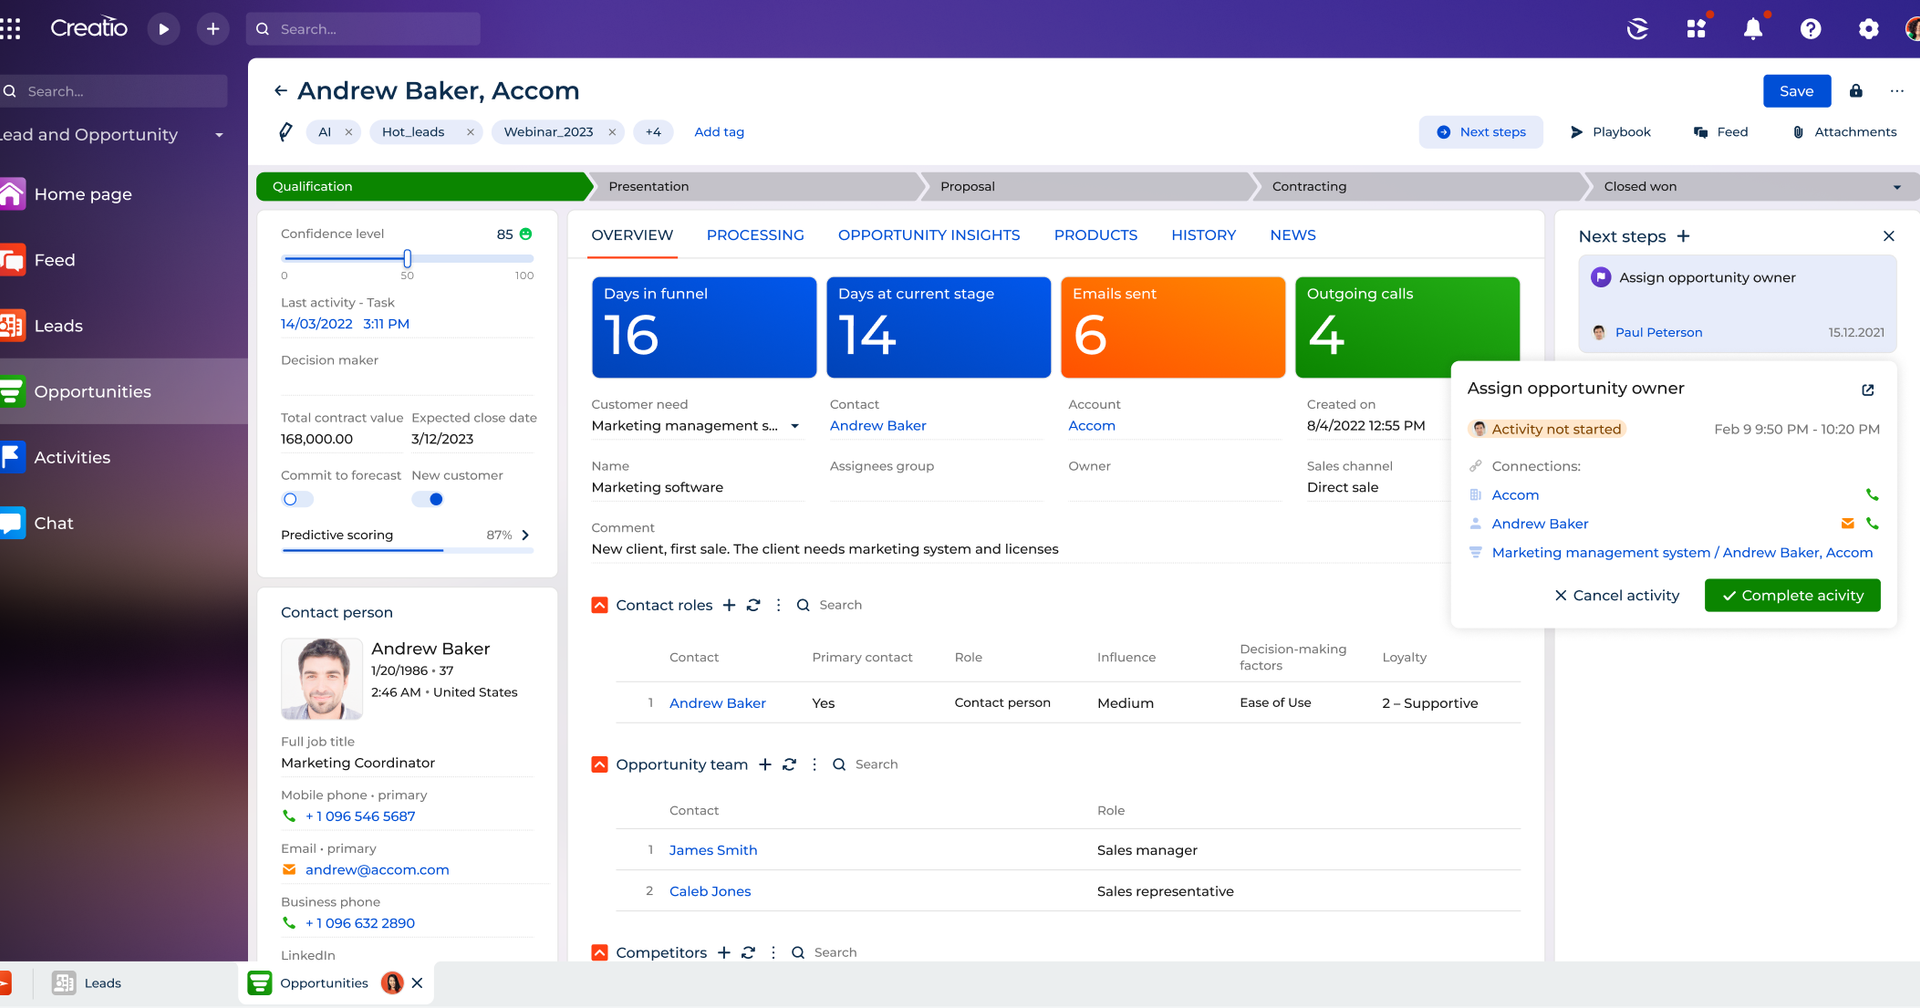Open the marketplace apps icon in header
This screenshot has height=1008, width=1920.
point(1696,29)
